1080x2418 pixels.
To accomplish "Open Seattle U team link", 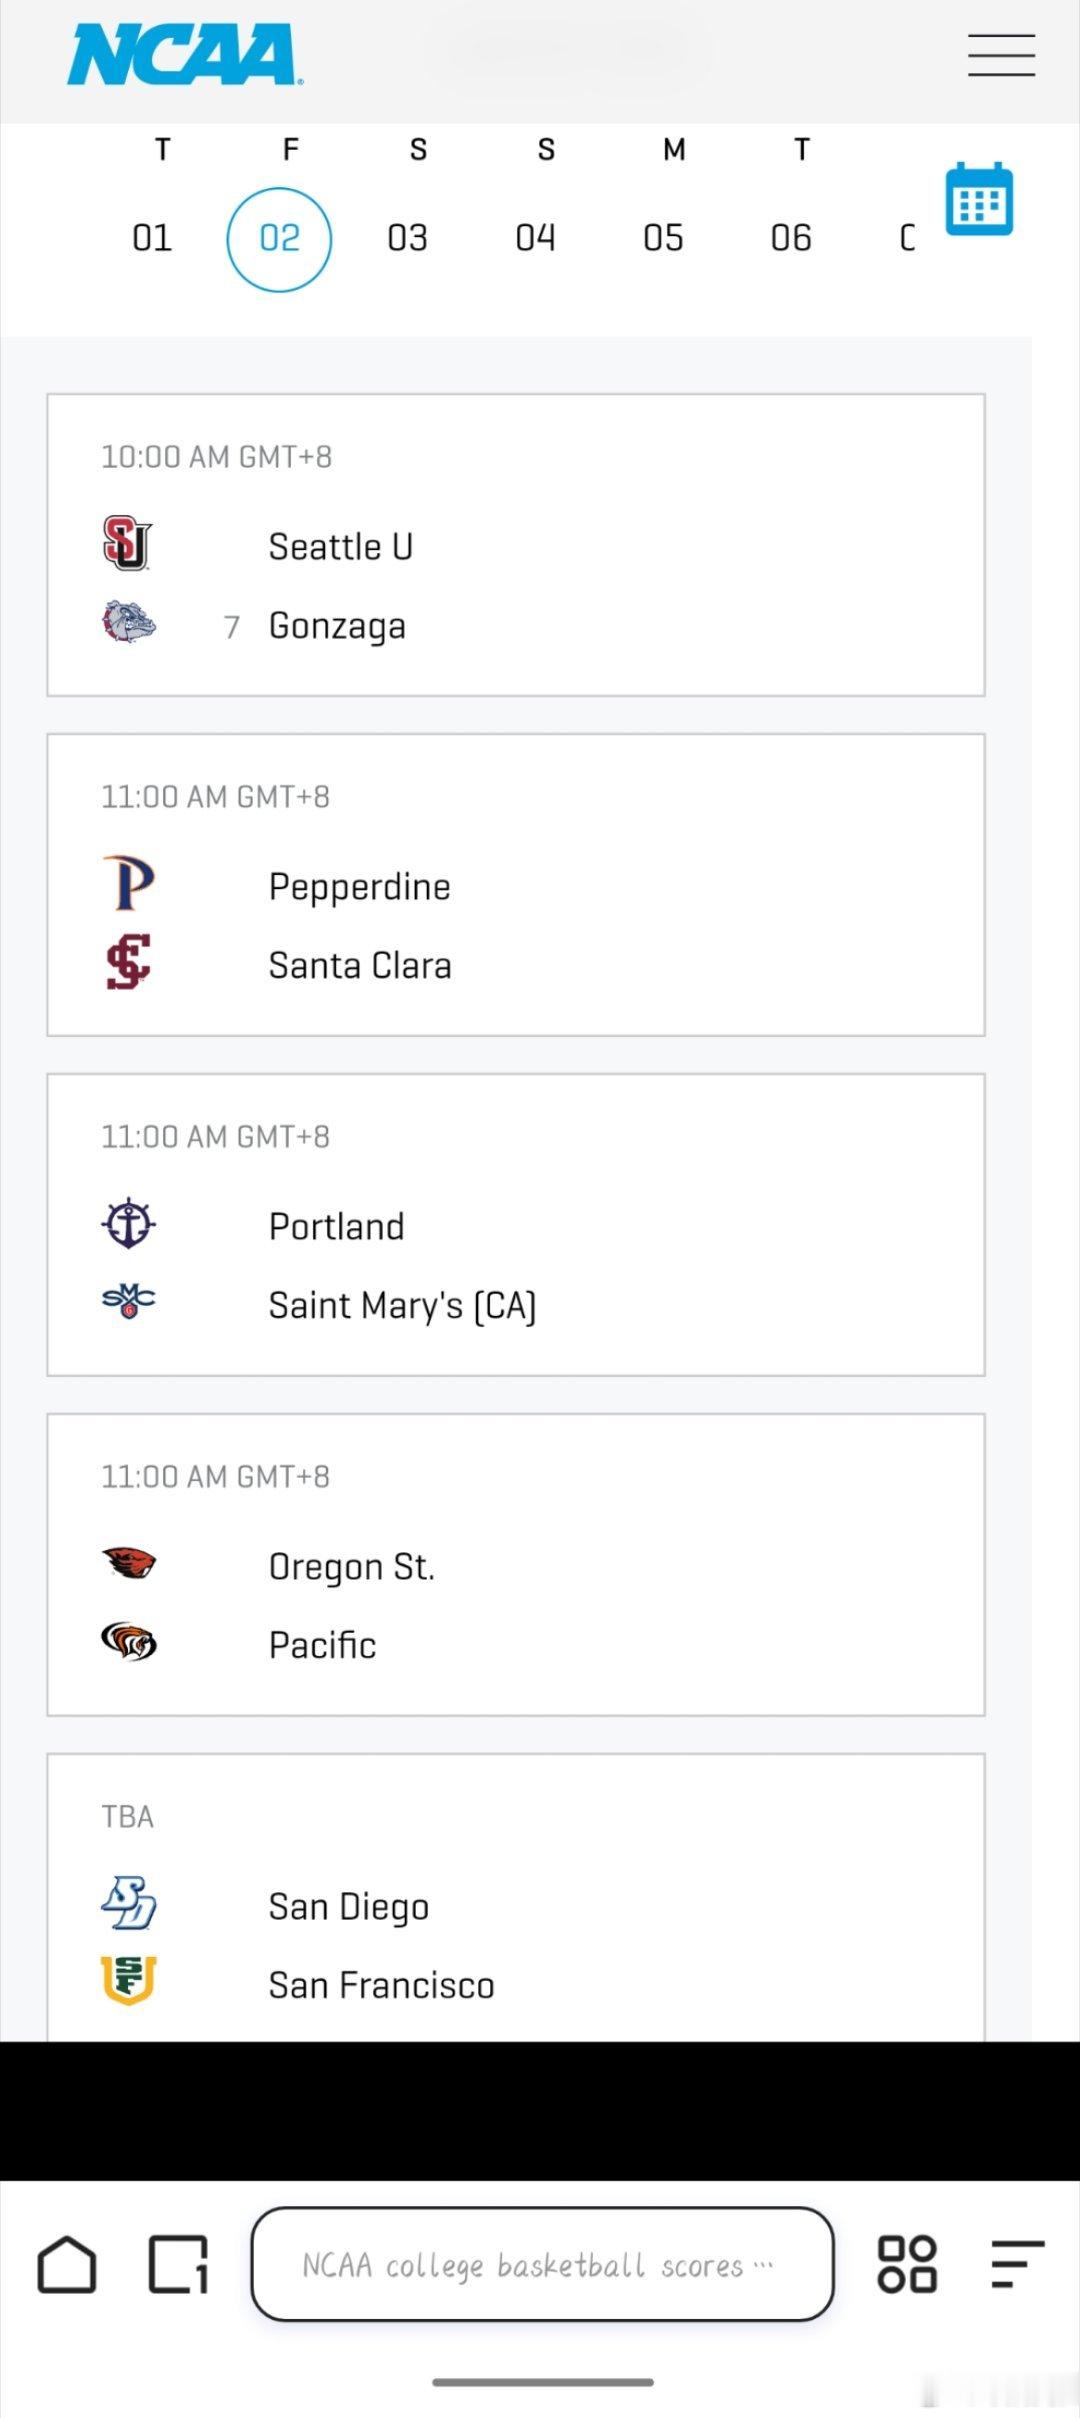I will pos(340,547).
